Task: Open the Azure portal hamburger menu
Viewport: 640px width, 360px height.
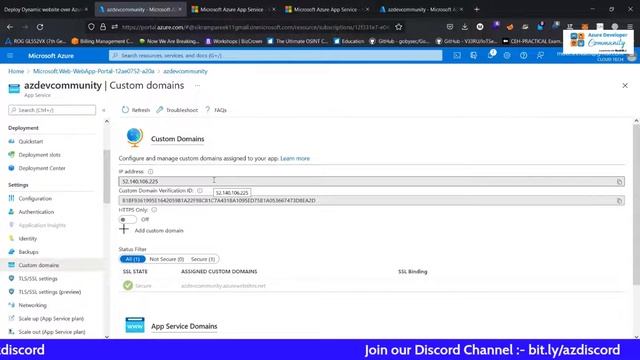Action: [x=10, y=56]
